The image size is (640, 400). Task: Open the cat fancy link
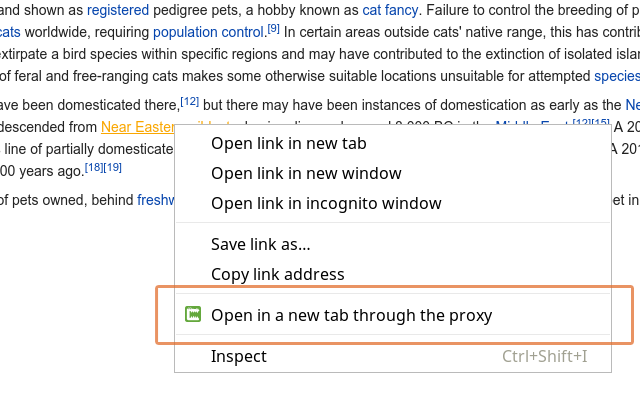(x=390, y=10)
